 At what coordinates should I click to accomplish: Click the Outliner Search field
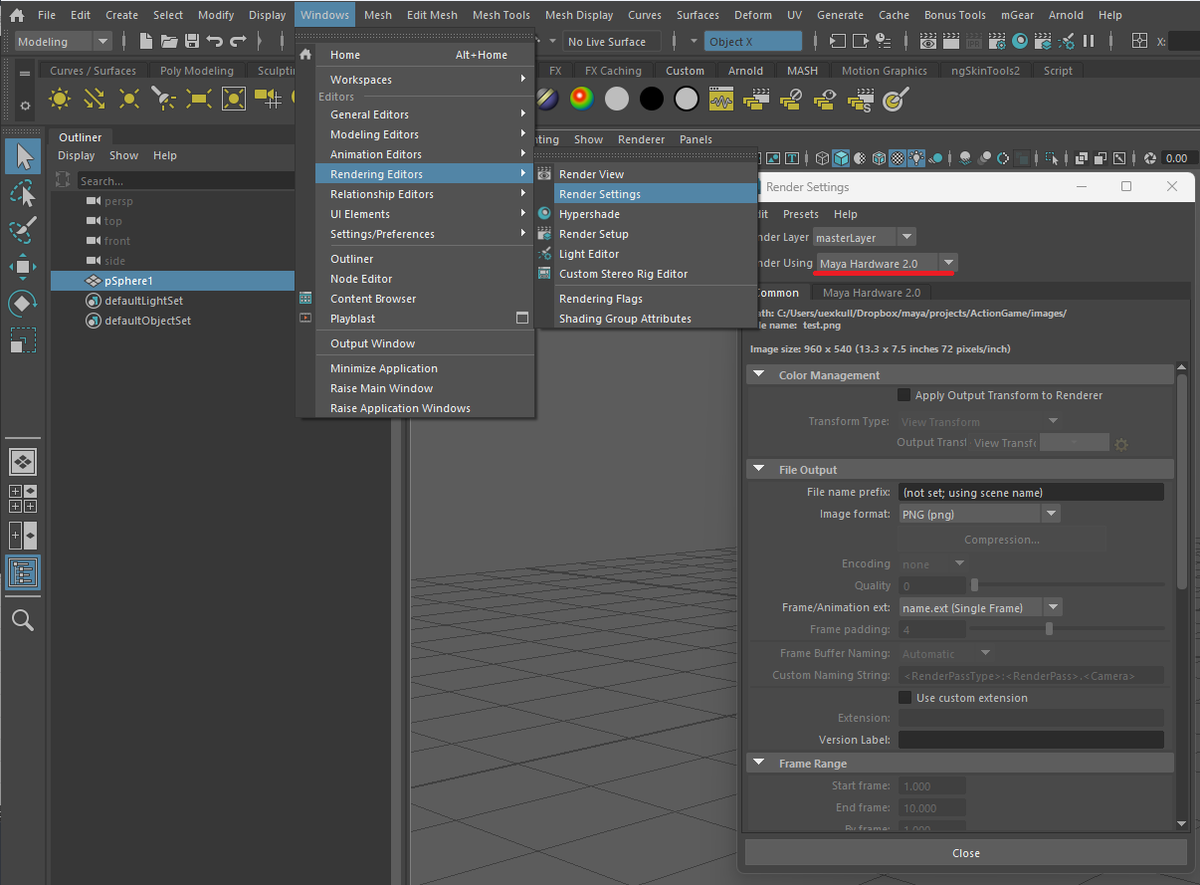coord(185,181)
